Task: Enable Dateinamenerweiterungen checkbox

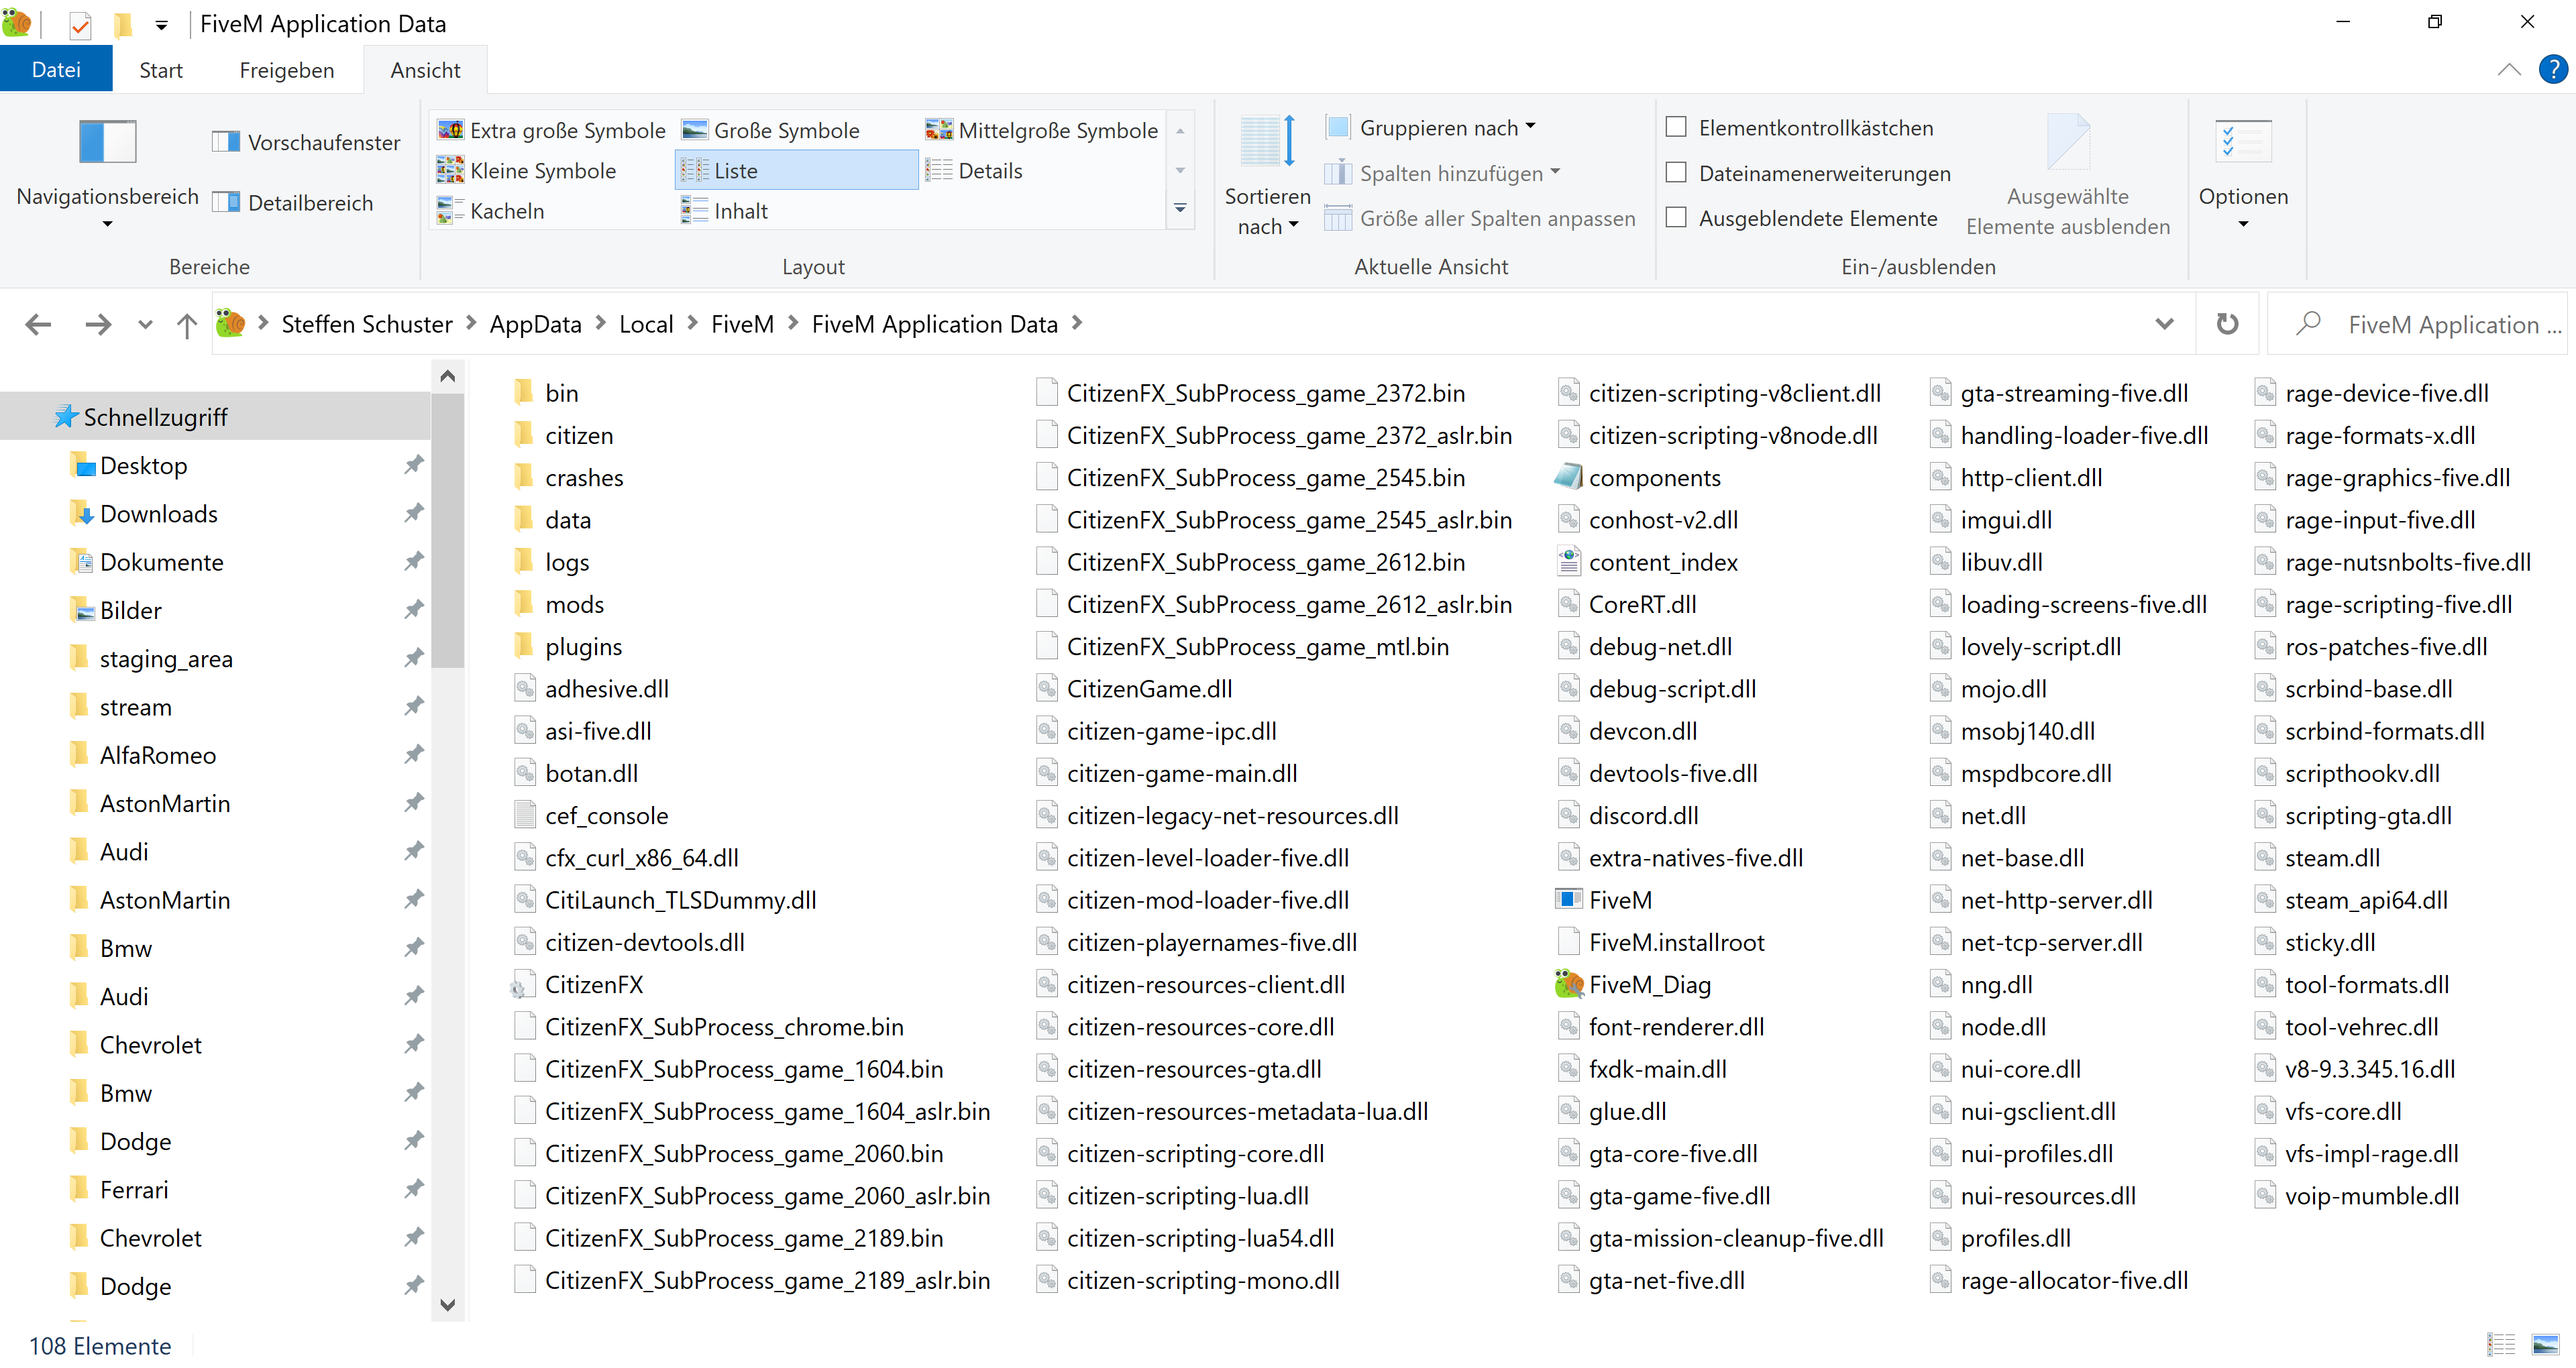Action: point(1676,172)
